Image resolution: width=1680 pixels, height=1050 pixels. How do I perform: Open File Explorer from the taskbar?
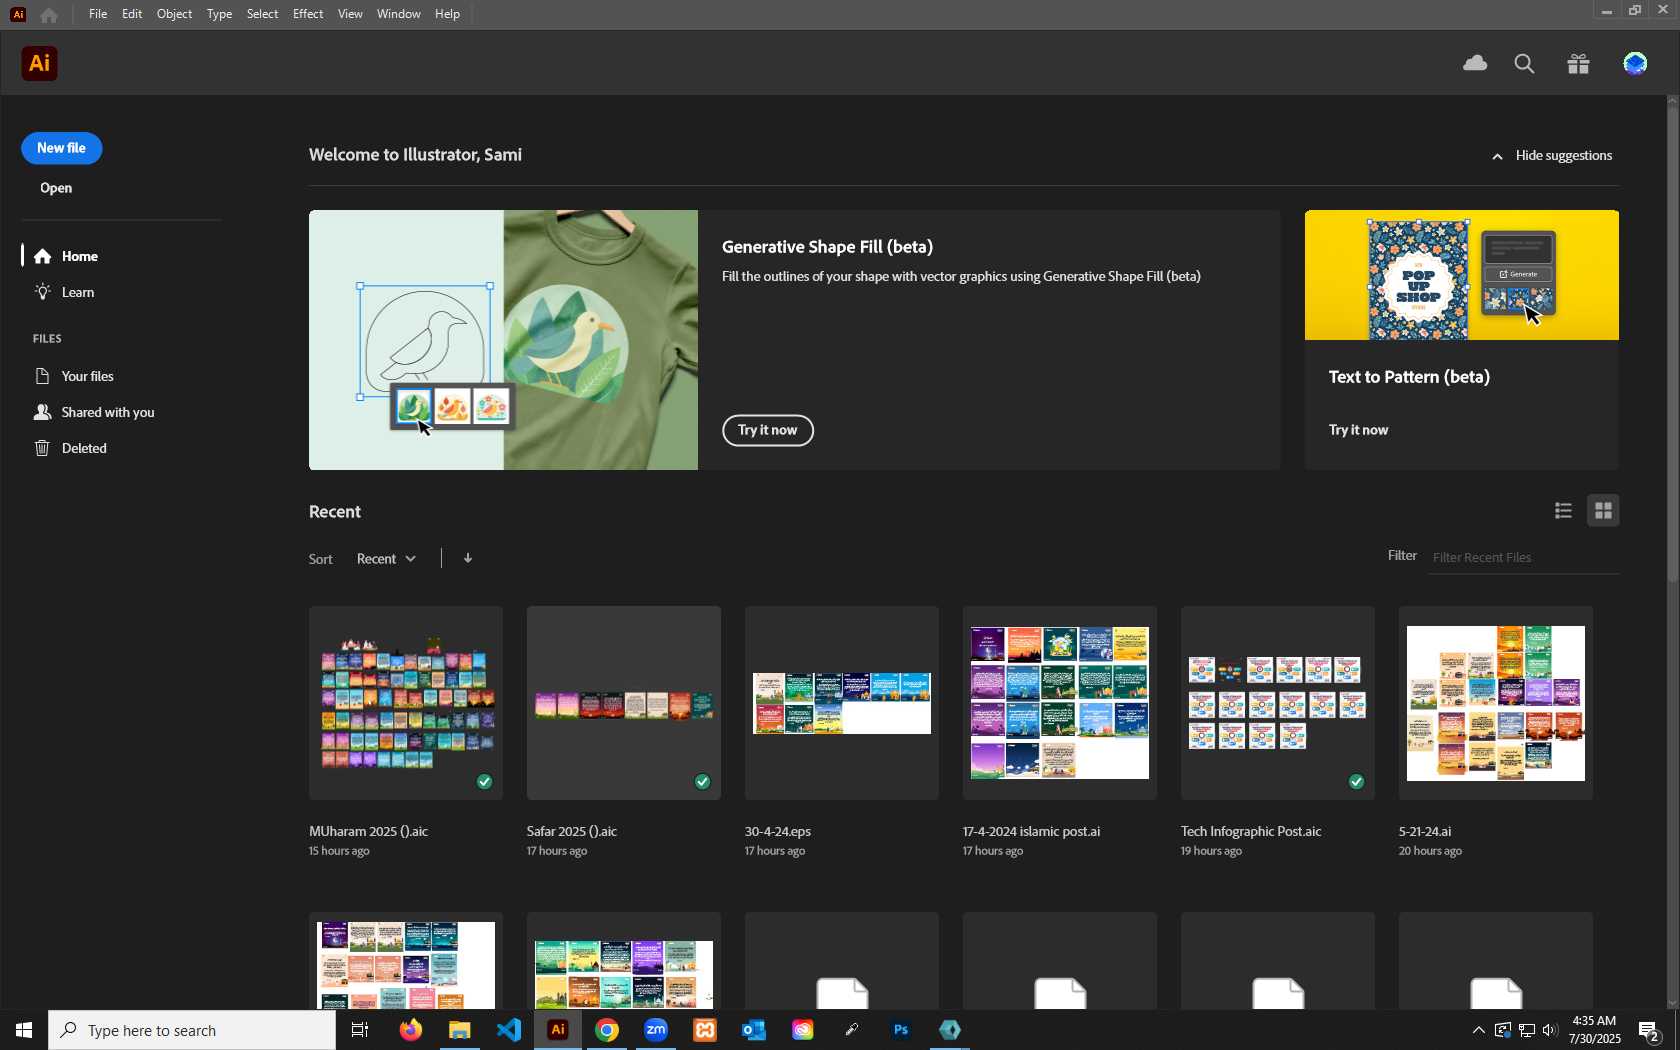(459, 1030)
